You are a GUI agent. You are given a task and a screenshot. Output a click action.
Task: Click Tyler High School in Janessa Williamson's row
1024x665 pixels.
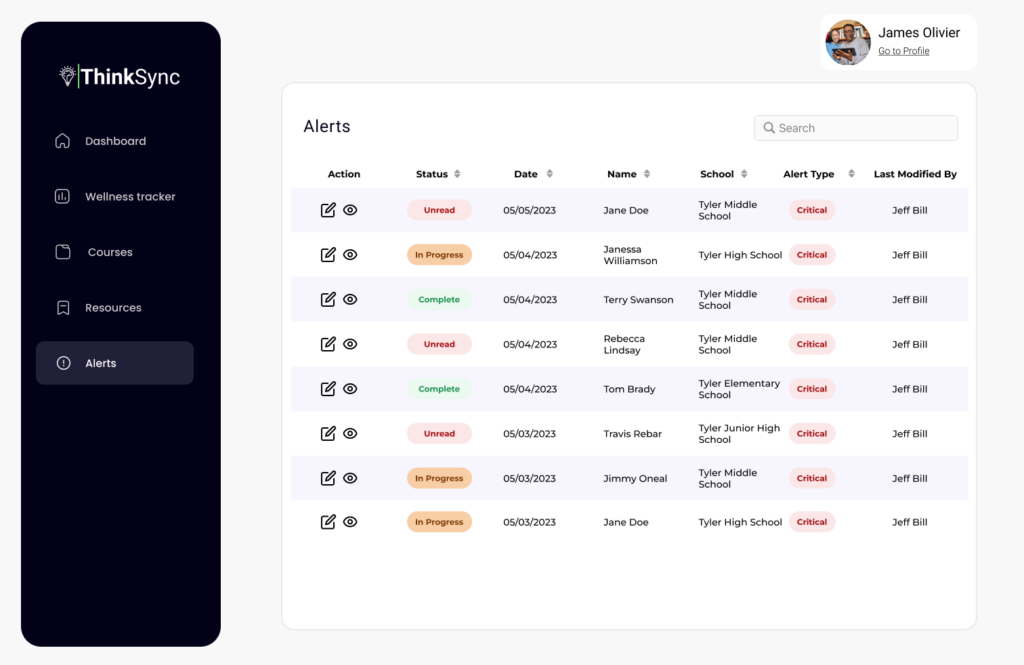coord(740,255)
